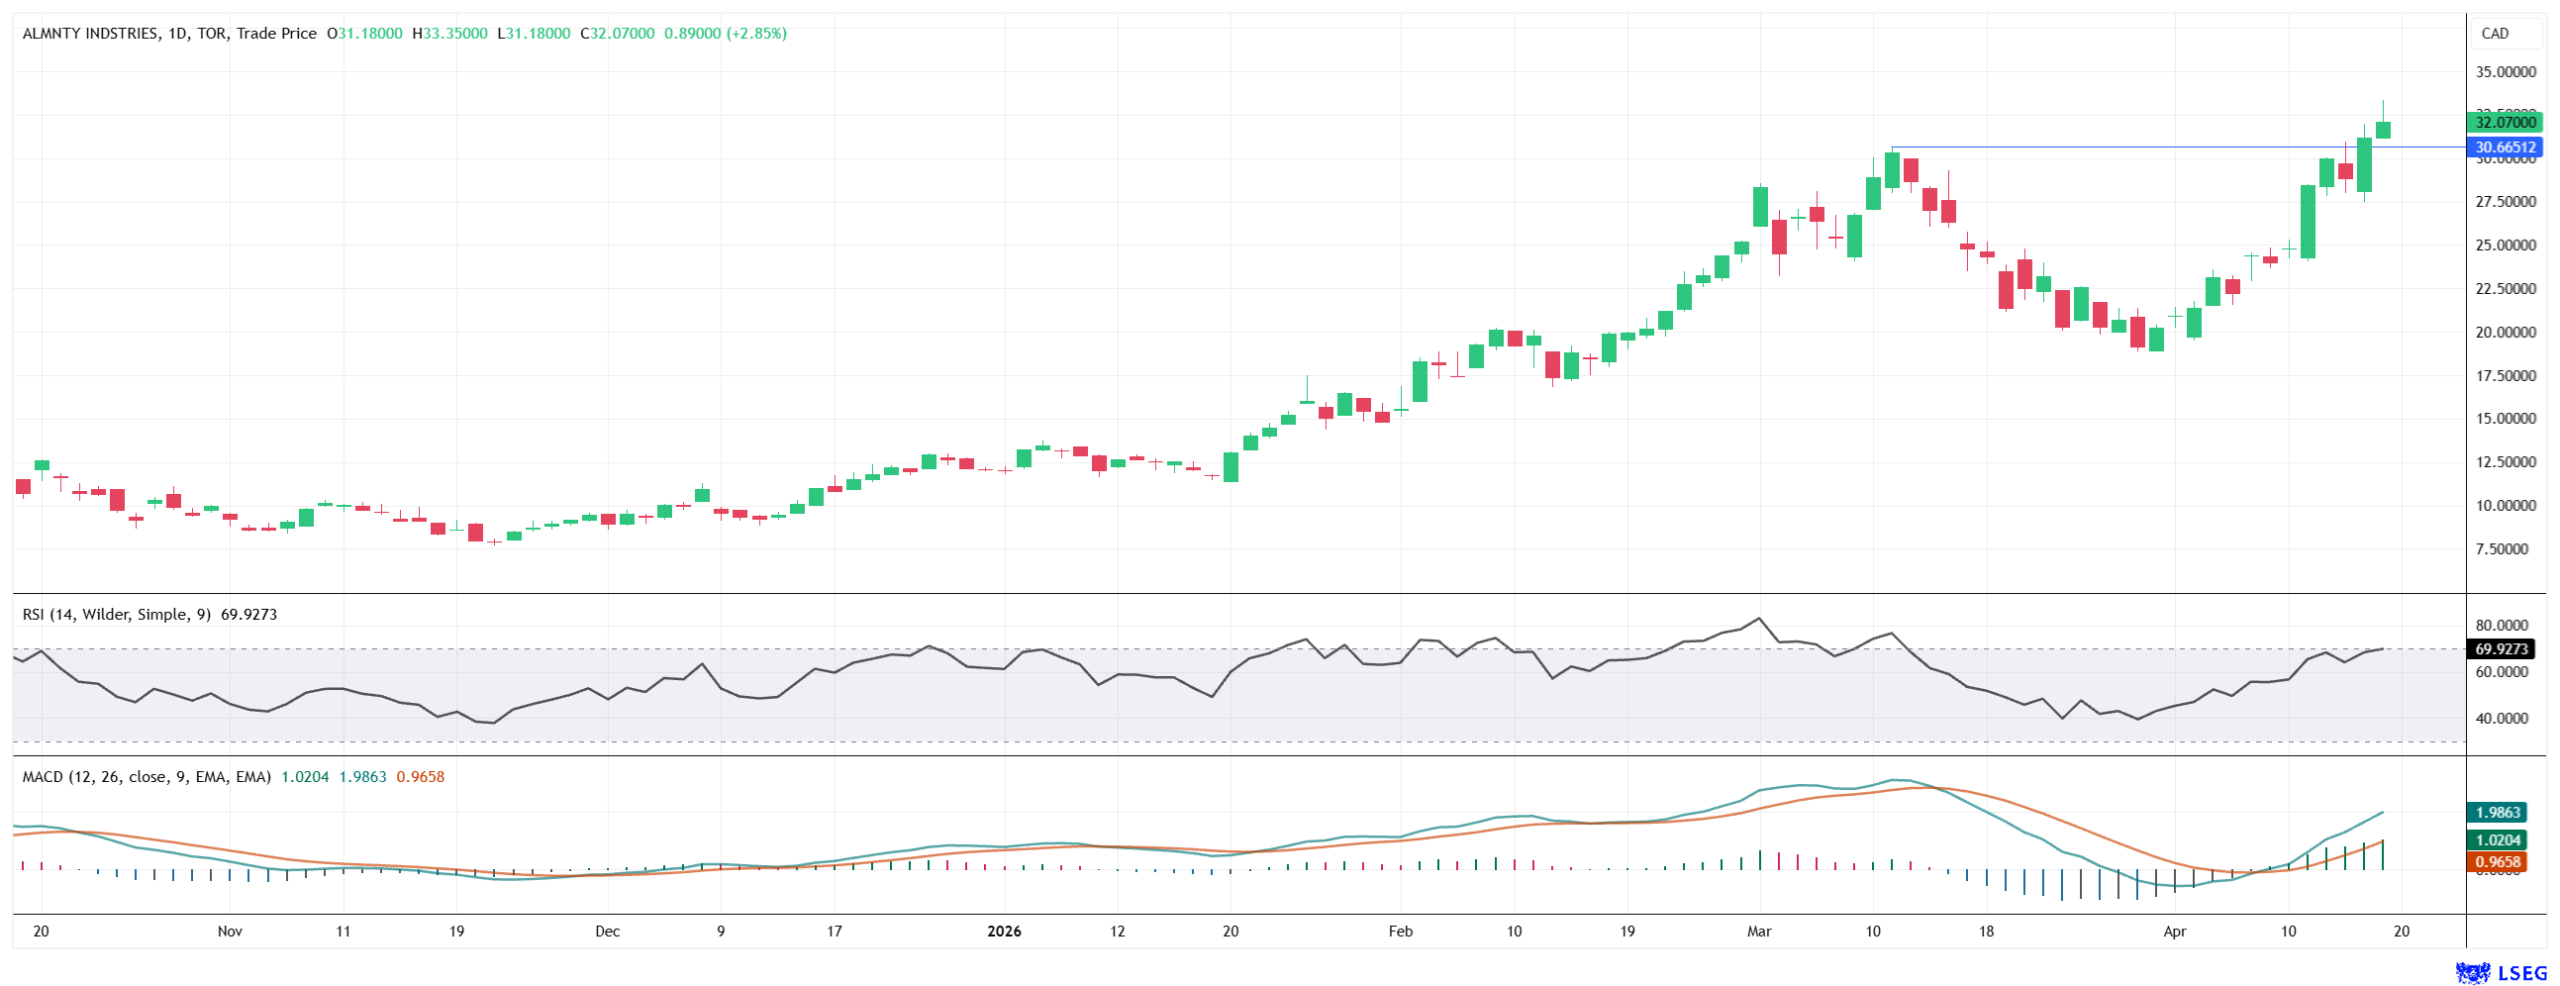Click the orange 0.9658 signal value tag
Image resolution: width=2560 pixels, height=986 pixels.
pos(2496,861)
